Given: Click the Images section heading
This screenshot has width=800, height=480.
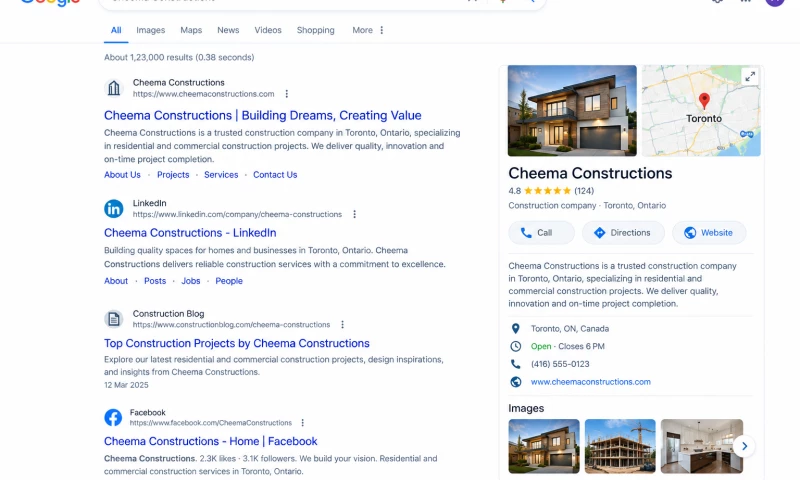Looking at the screenshot, I should pos(526,408).
